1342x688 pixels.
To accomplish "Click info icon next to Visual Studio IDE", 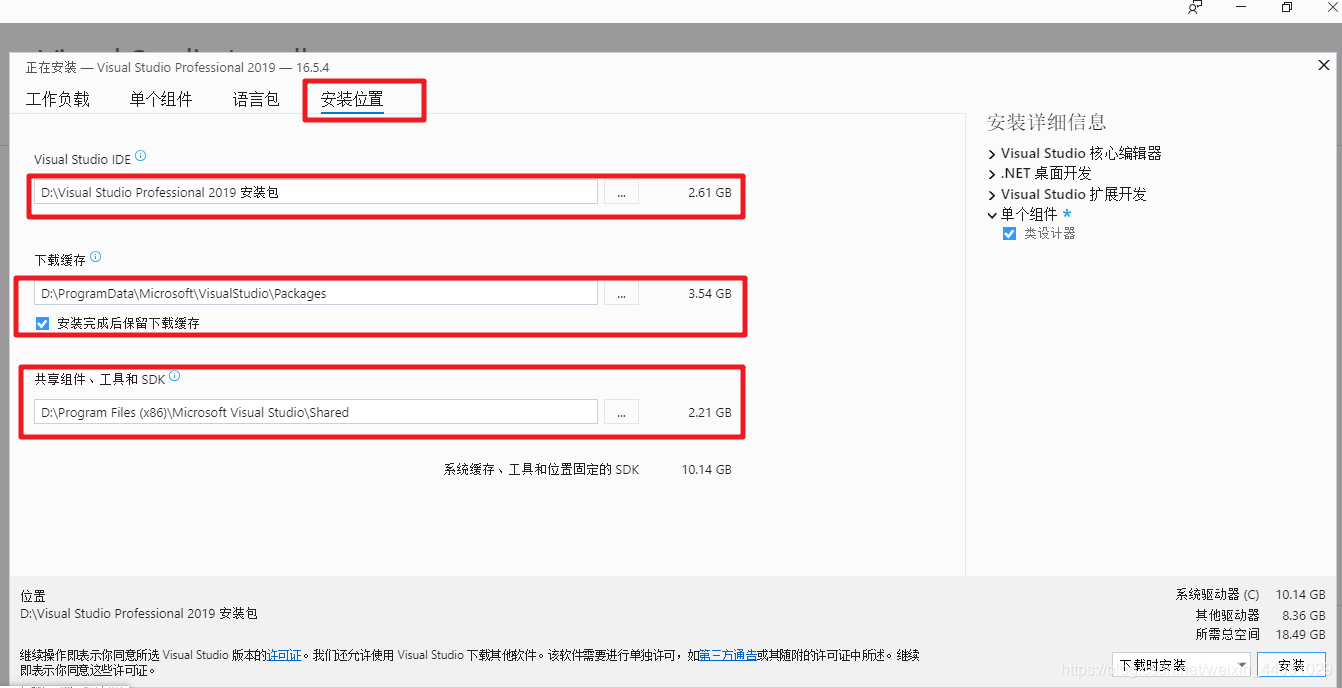I will [x=141, y=156].
